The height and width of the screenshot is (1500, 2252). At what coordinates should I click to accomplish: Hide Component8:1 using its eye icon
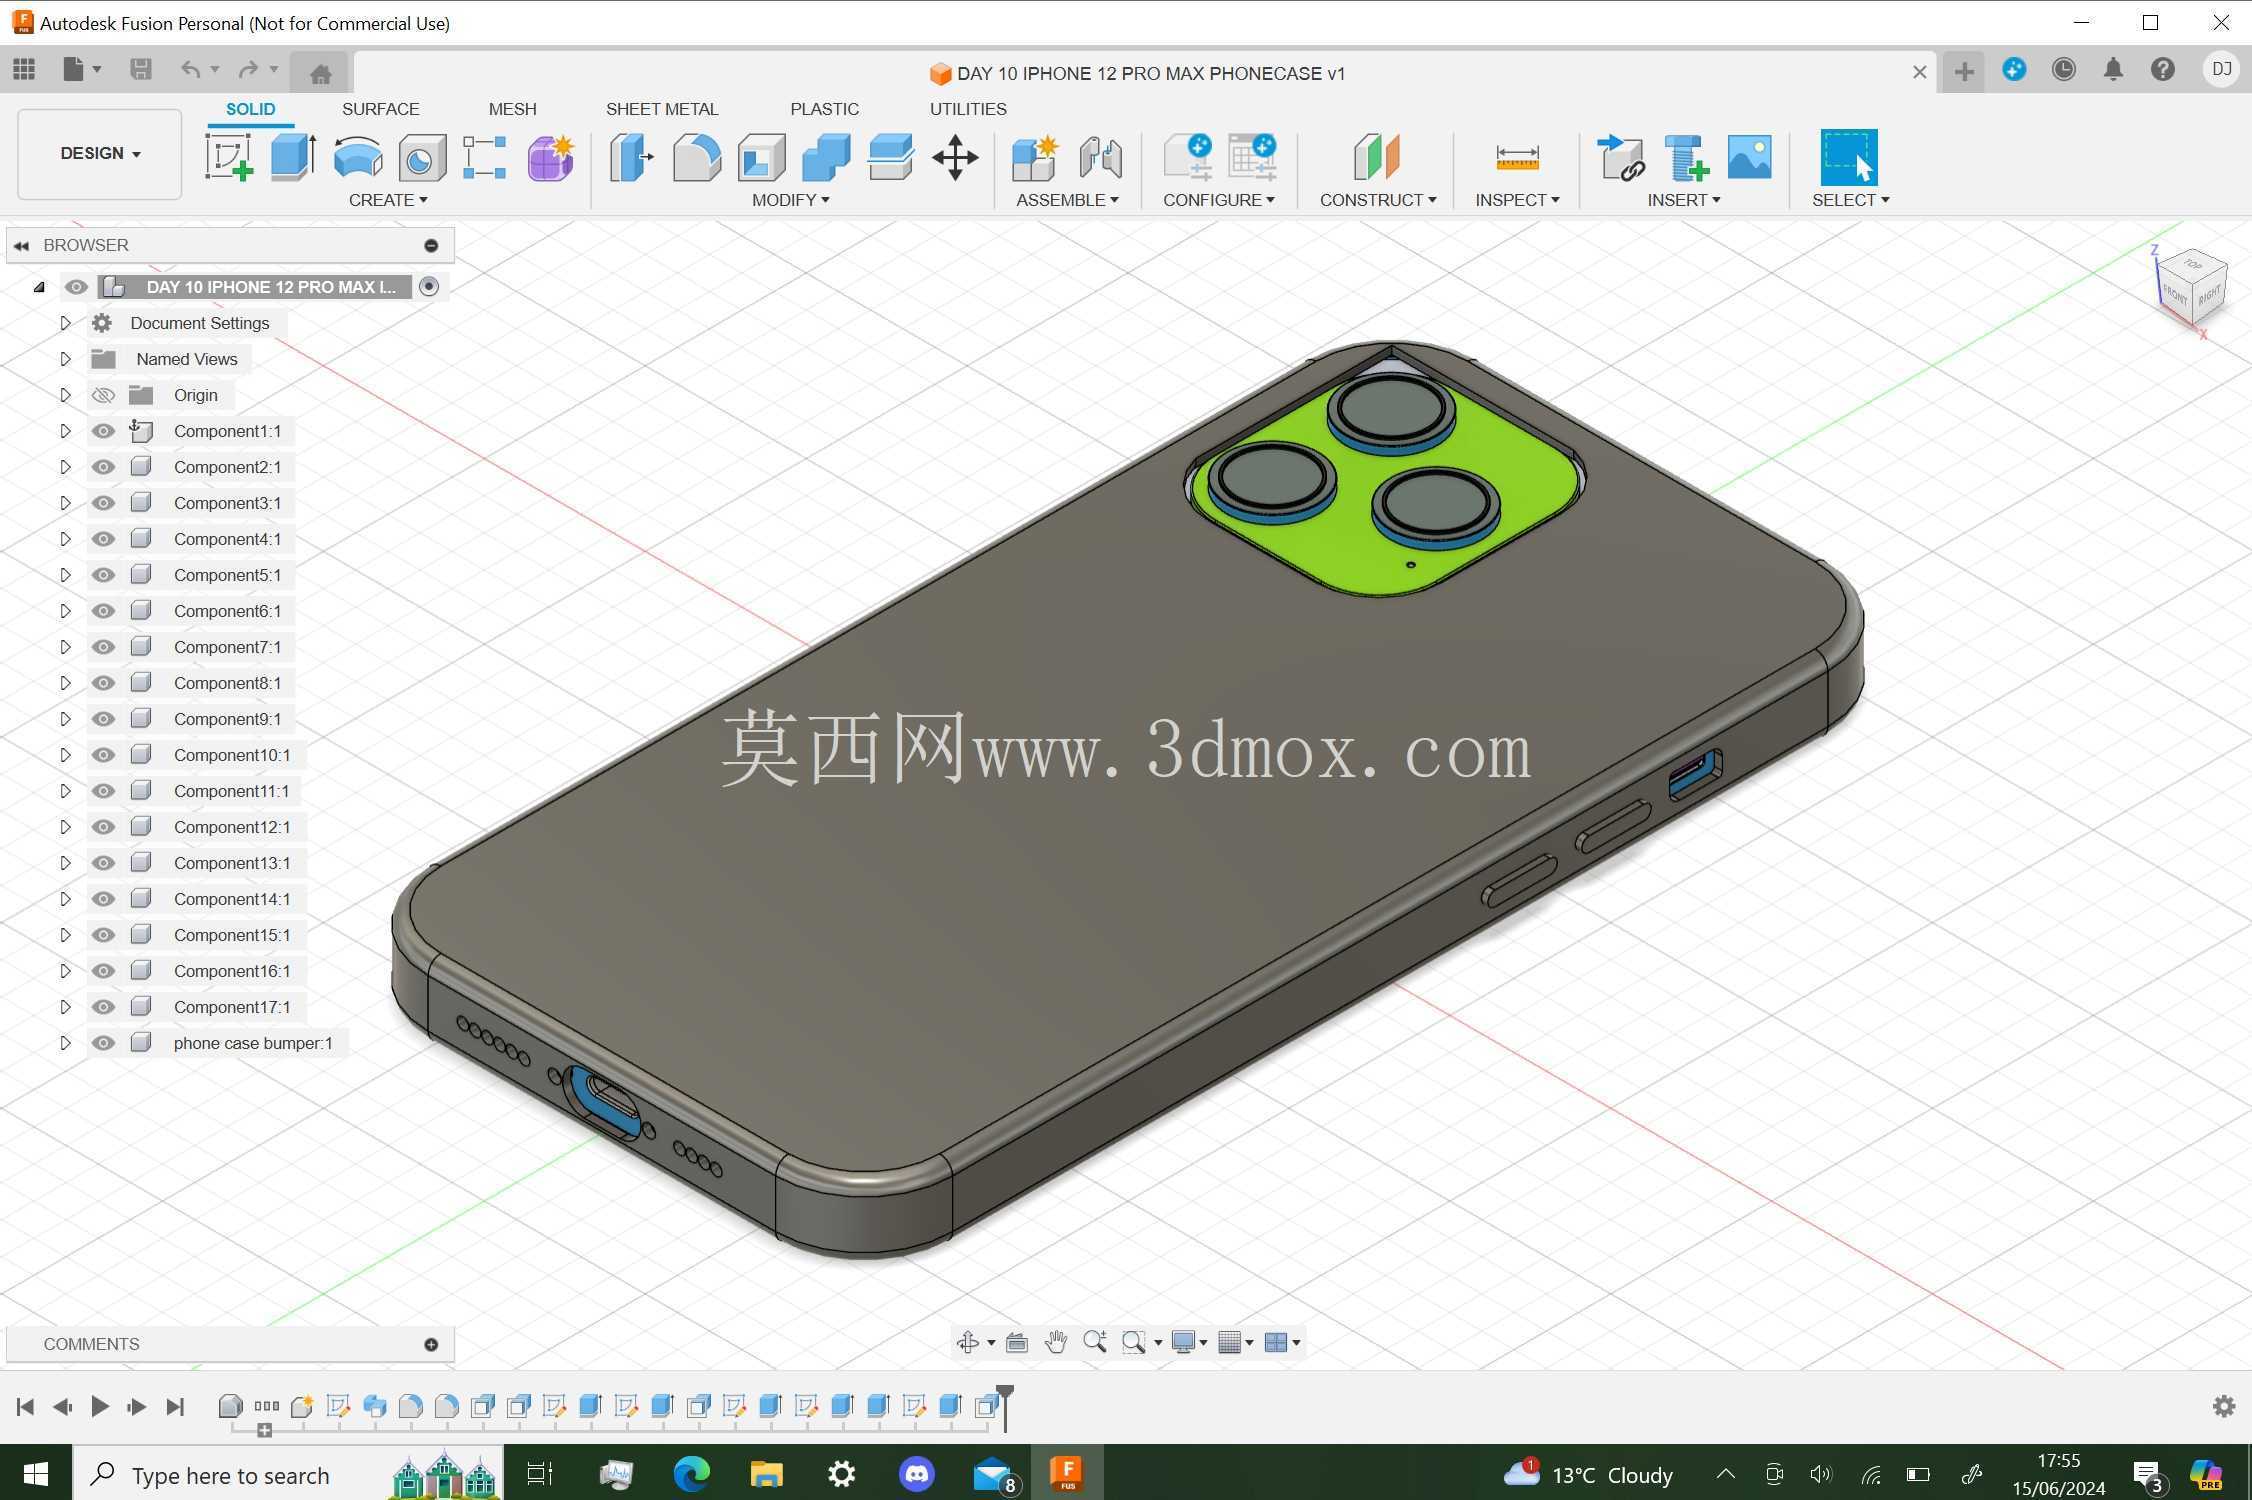tap(103, 683)
